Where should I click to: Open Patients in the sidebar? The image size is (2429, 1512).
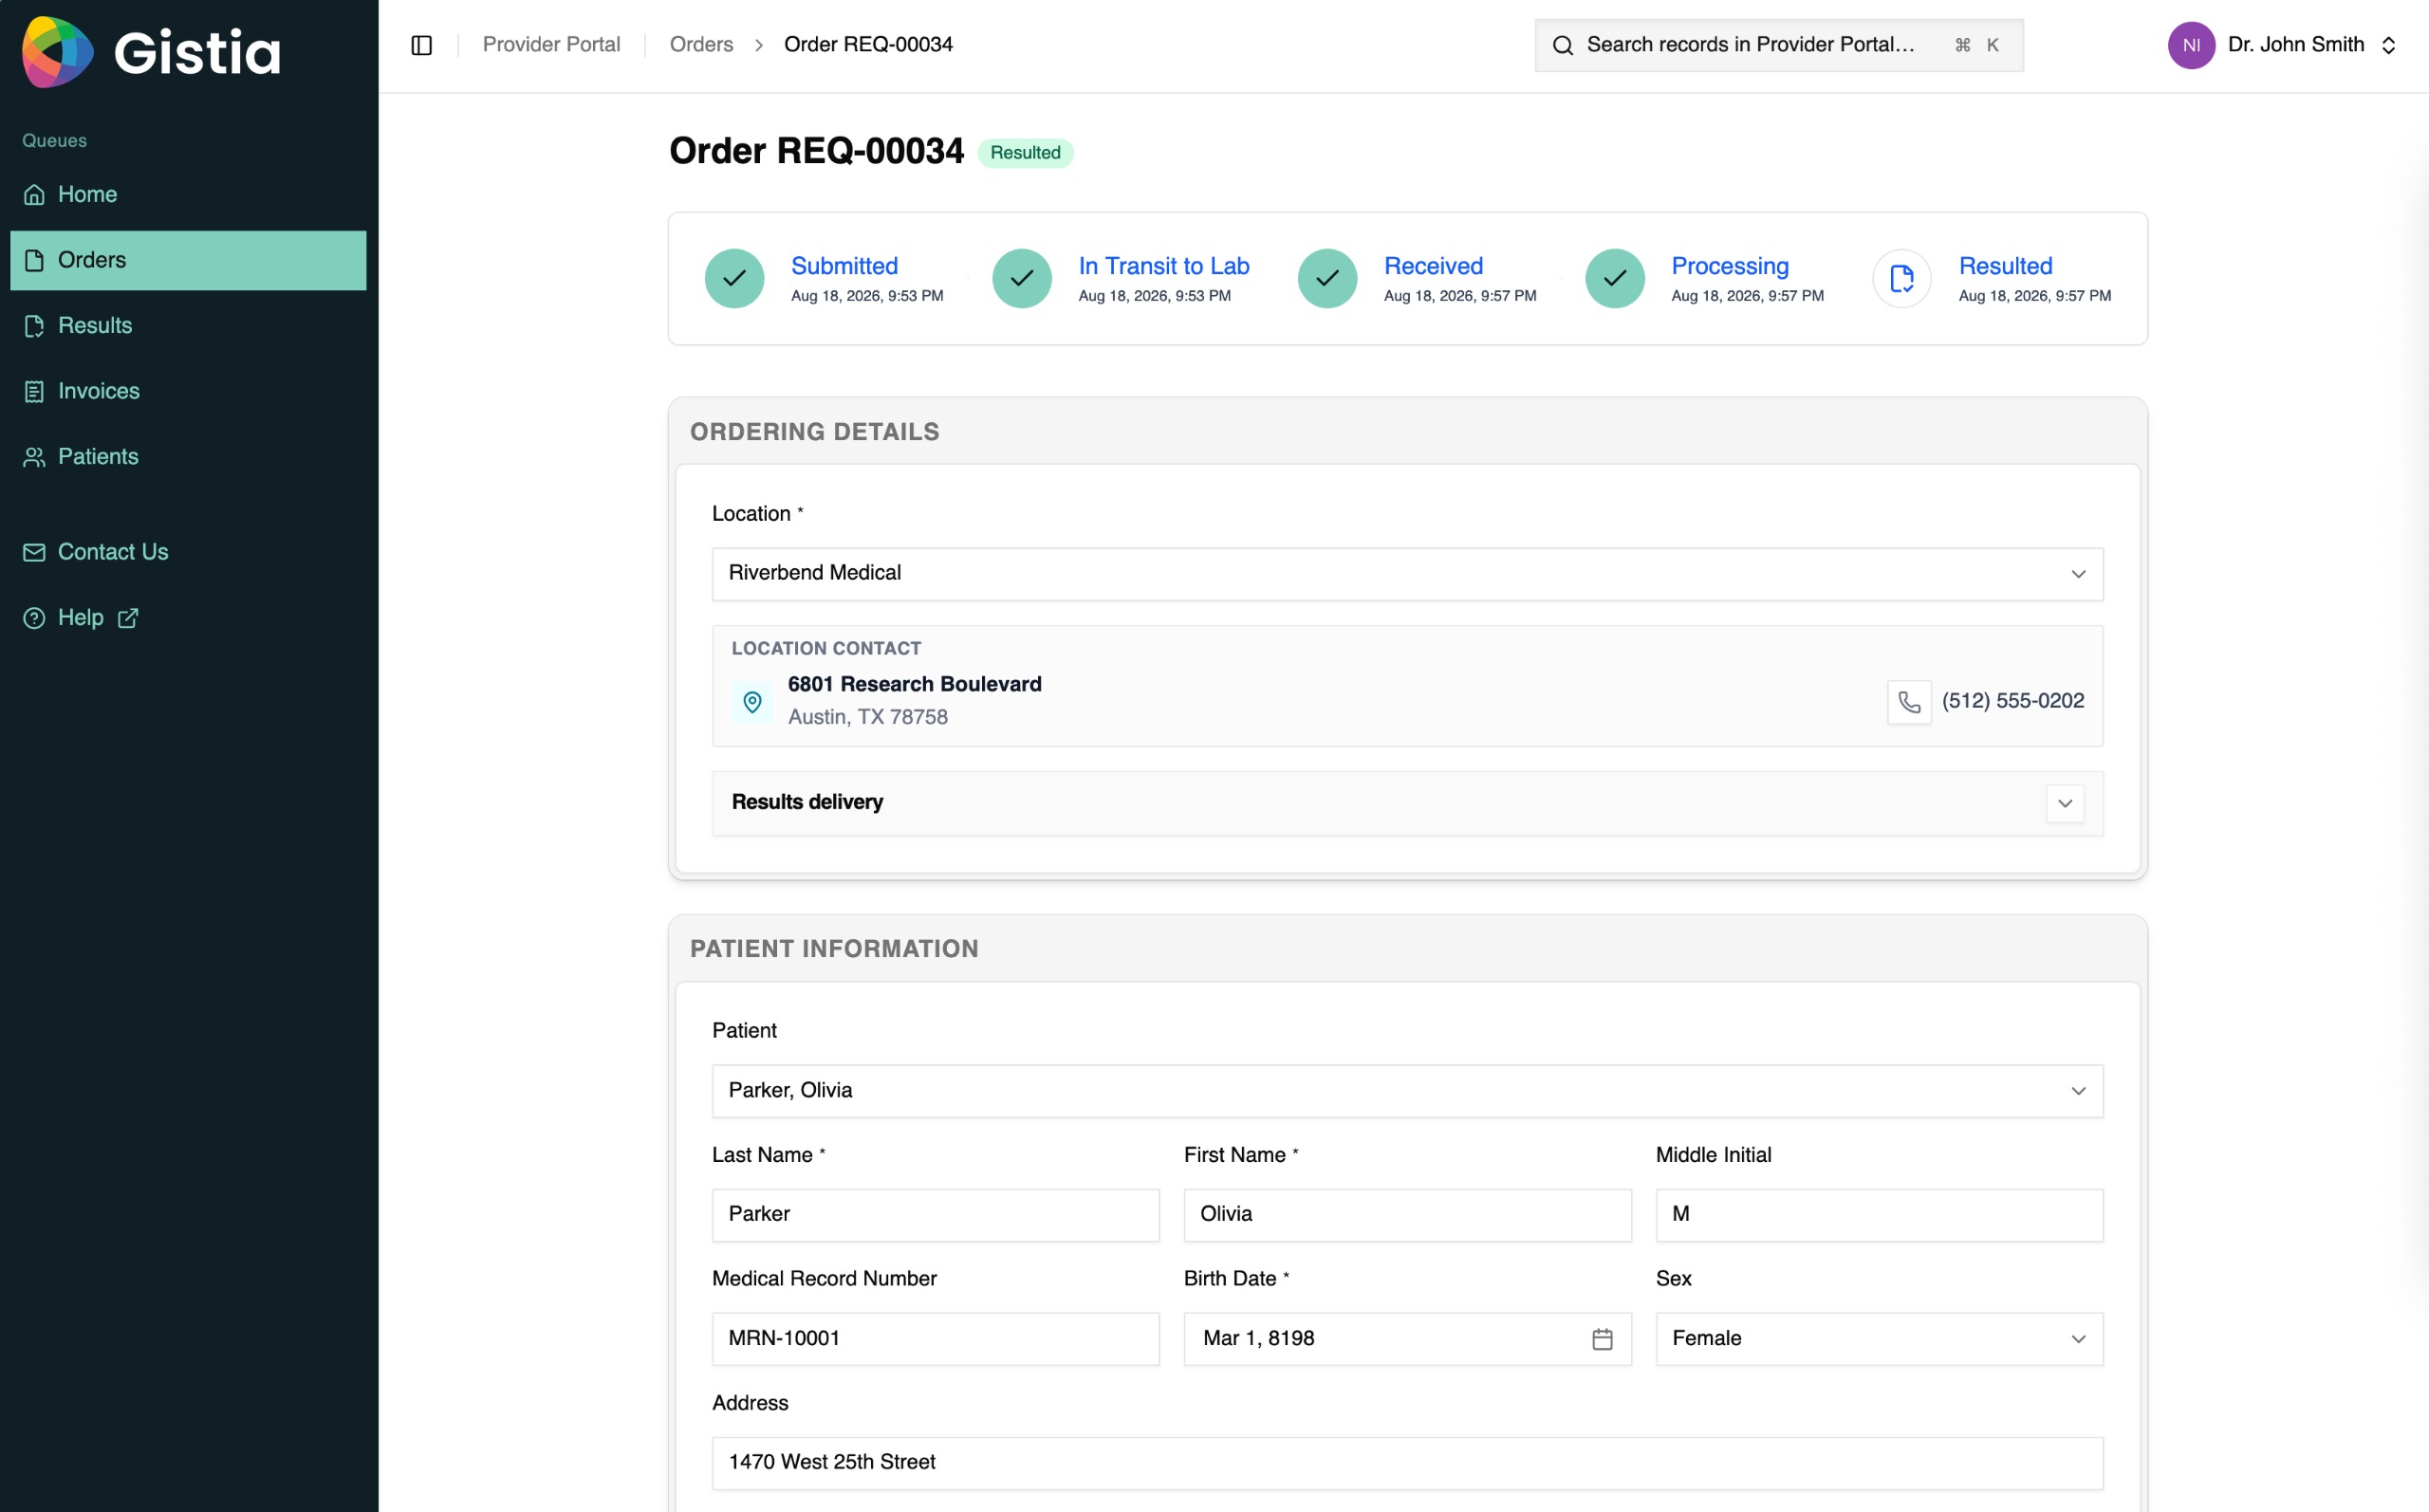[x=188, y=457]
